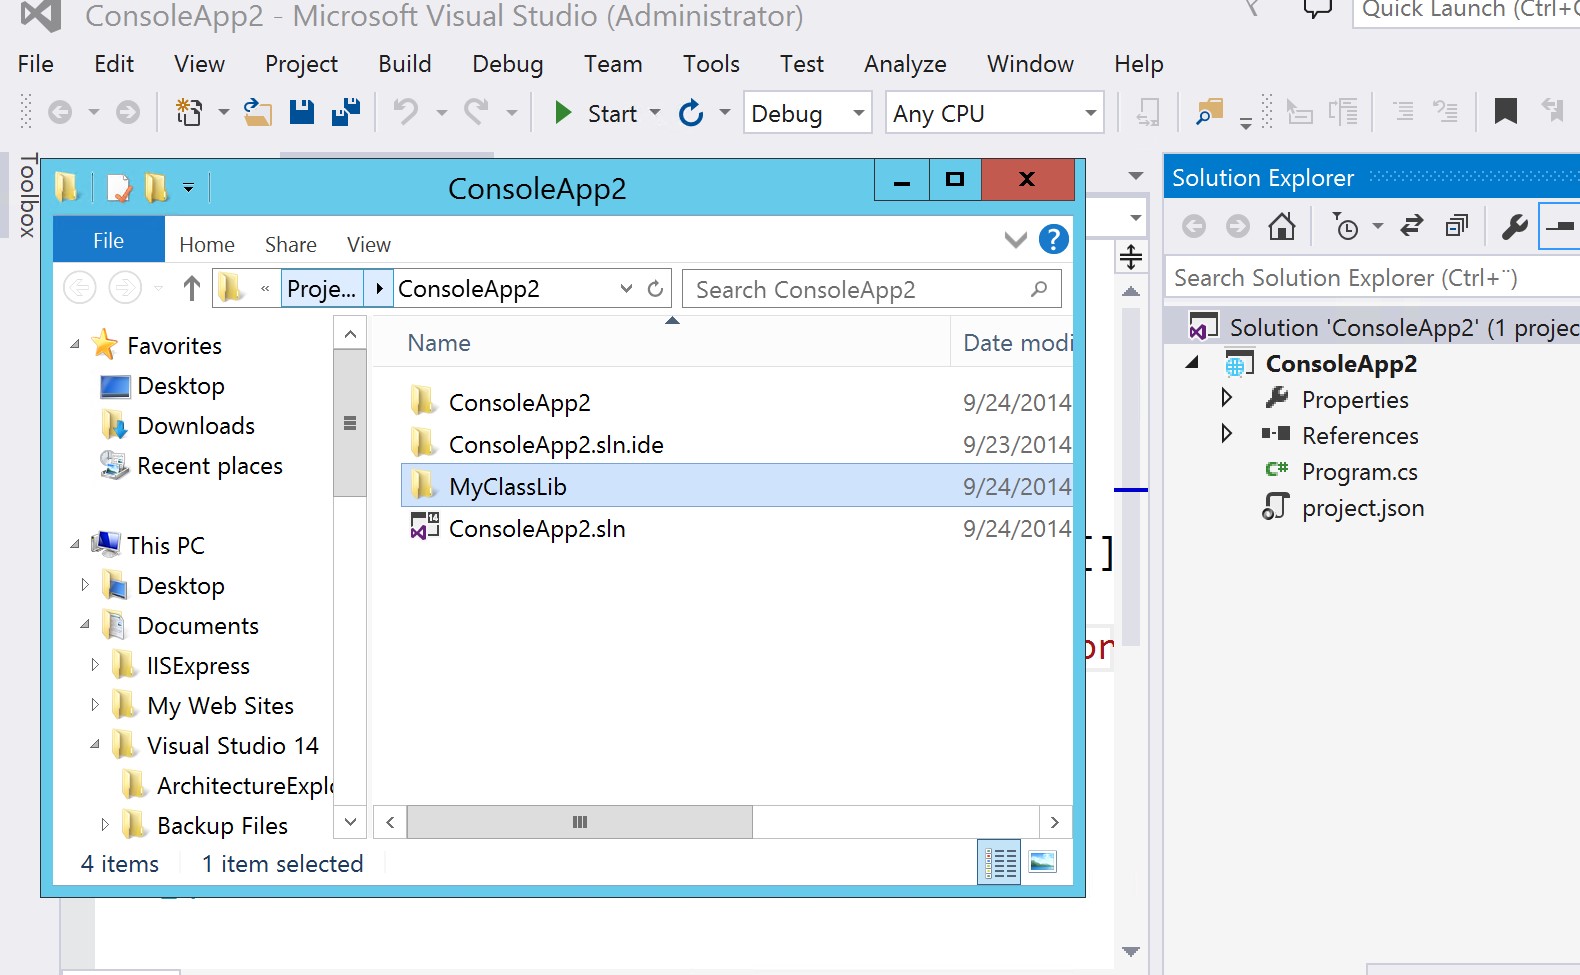Select project.json in Solution Explorer
Screen dimensions: 1580x975
point(1362,508)
